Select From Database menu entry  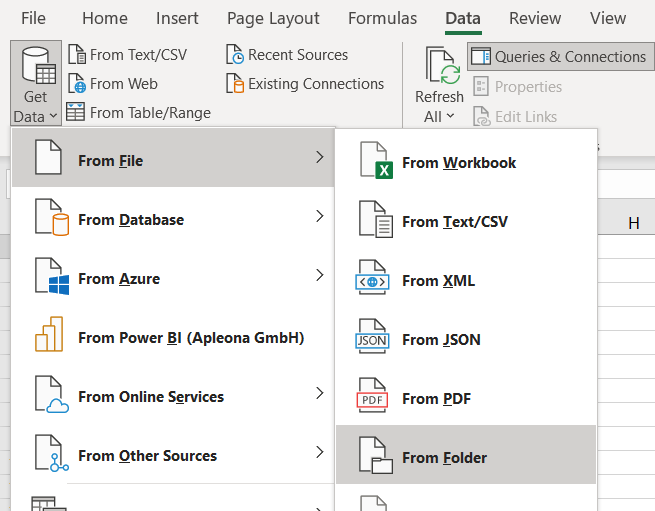pos(173,216)
